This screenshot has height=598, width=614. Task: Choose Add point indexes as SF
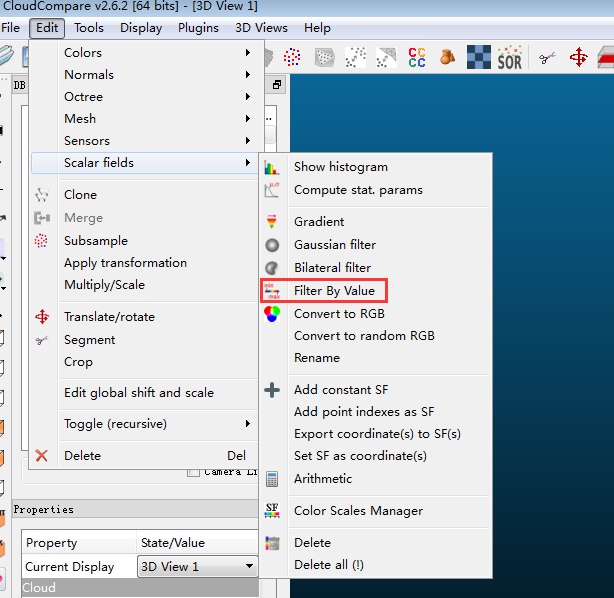(x=364, y=412)
